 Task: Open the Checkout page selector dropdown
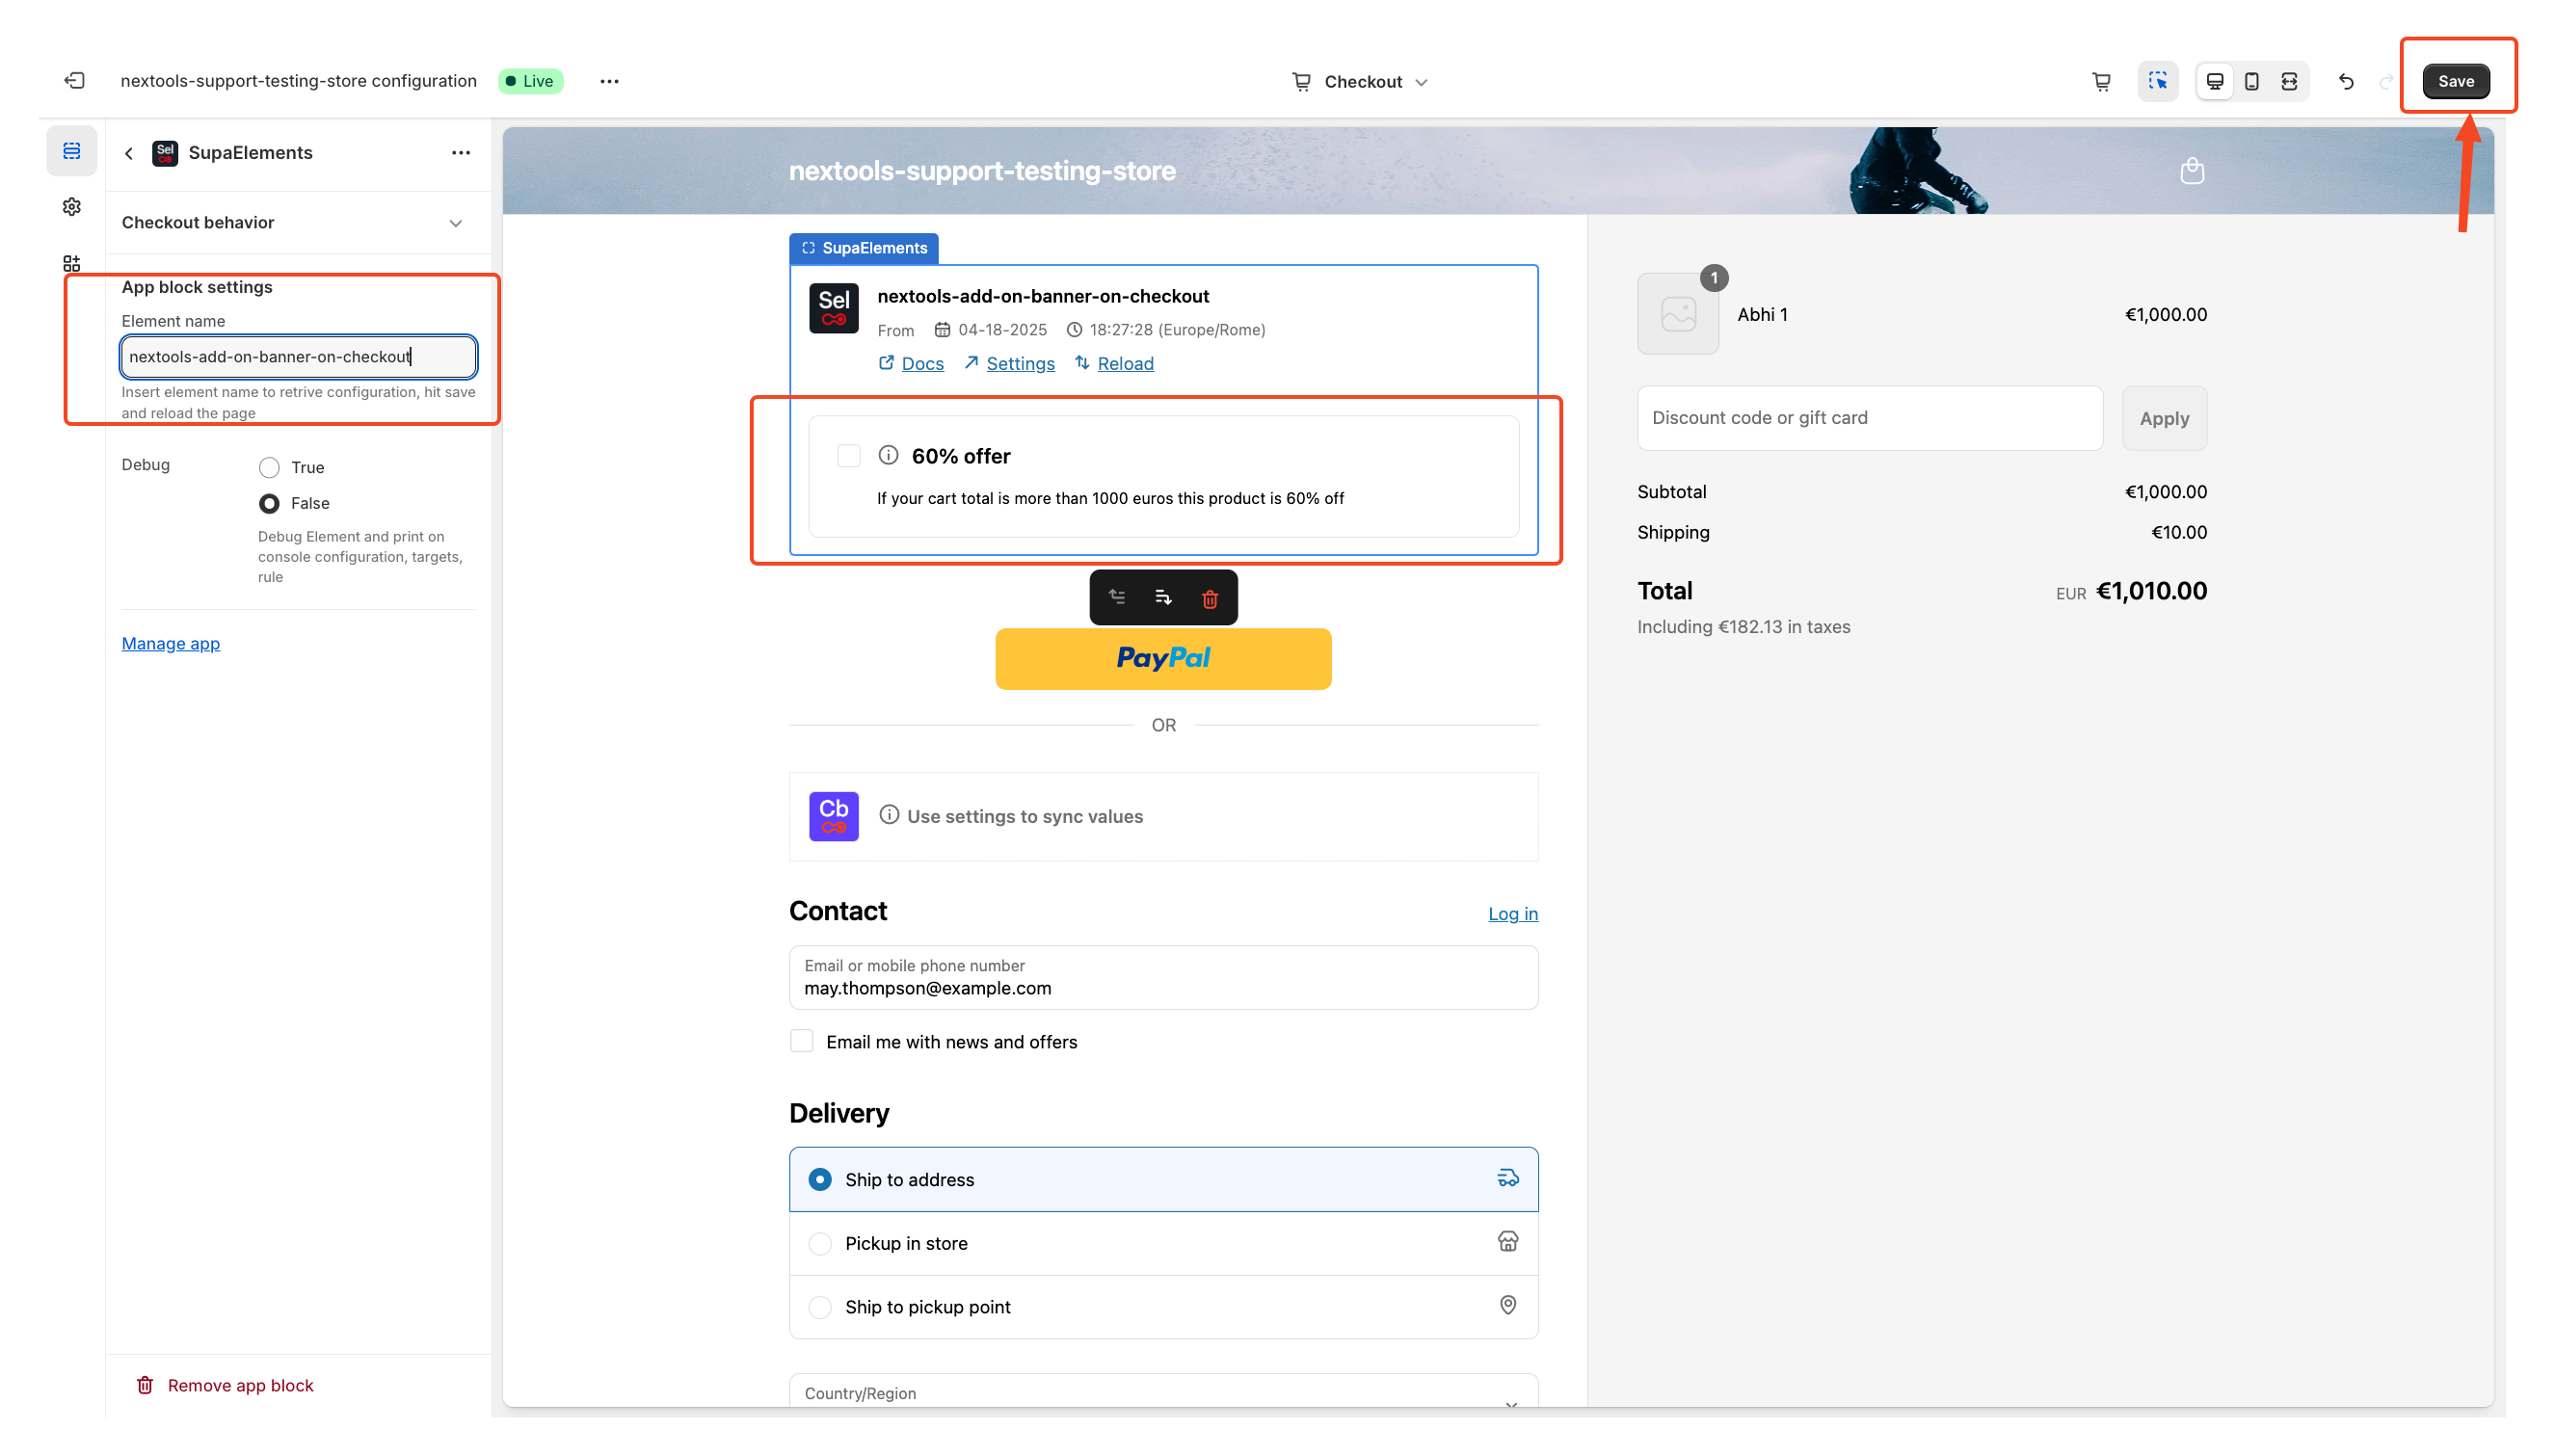pyautogui.click(x=1360, y=81)
